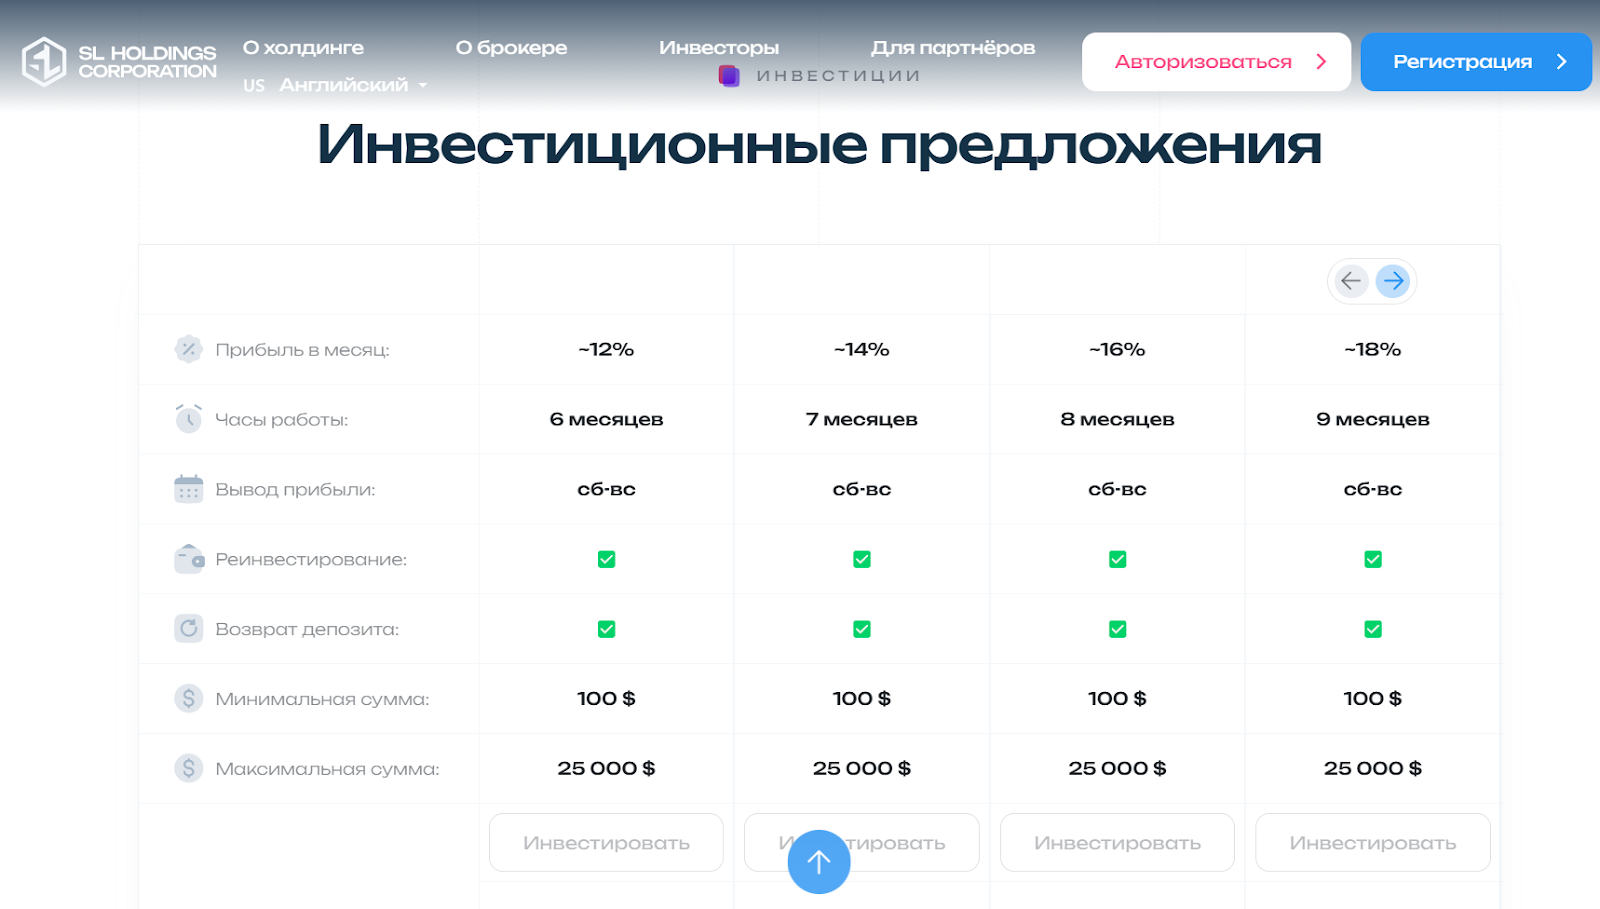Screen dimensions: 1600x909
Task: Click the ~14% profit value
Action: point(862,349)
